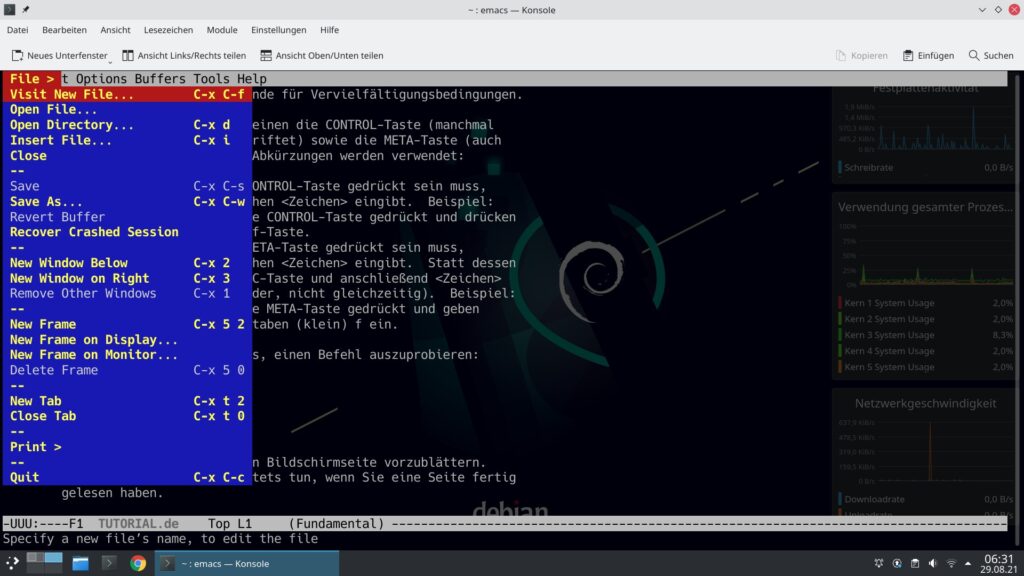
Task: Launch the pinned Konsole terminal icon
Action: point(109,563)
